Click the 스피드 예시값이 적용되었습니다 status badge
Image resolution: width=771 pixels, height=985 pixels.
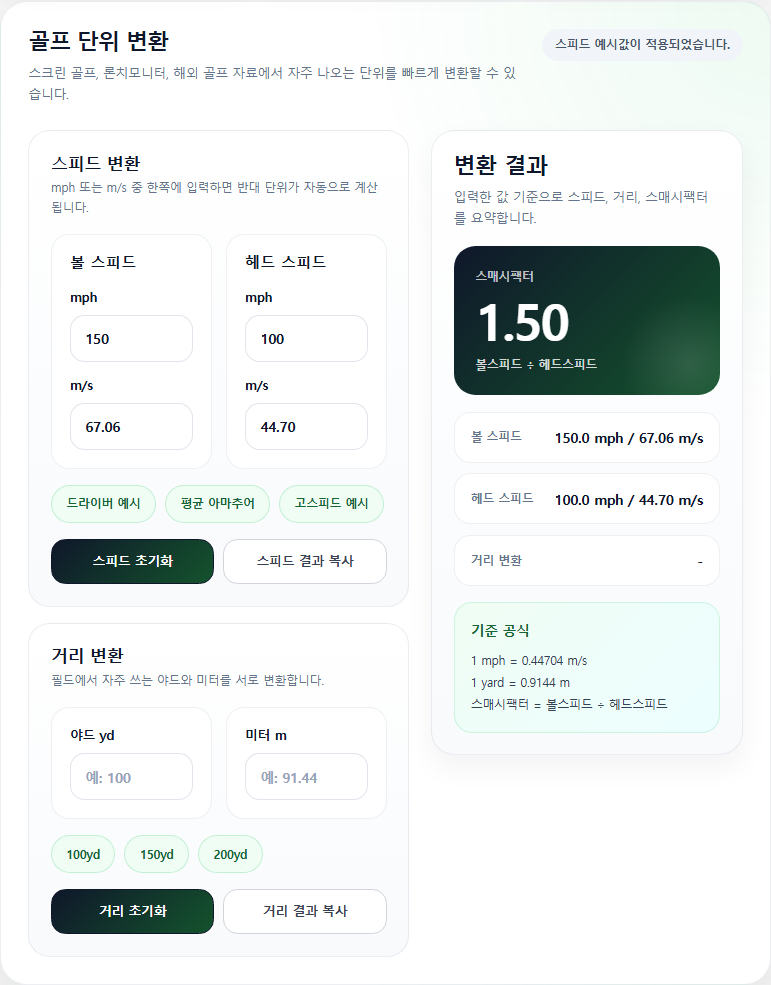click(642, 45)
